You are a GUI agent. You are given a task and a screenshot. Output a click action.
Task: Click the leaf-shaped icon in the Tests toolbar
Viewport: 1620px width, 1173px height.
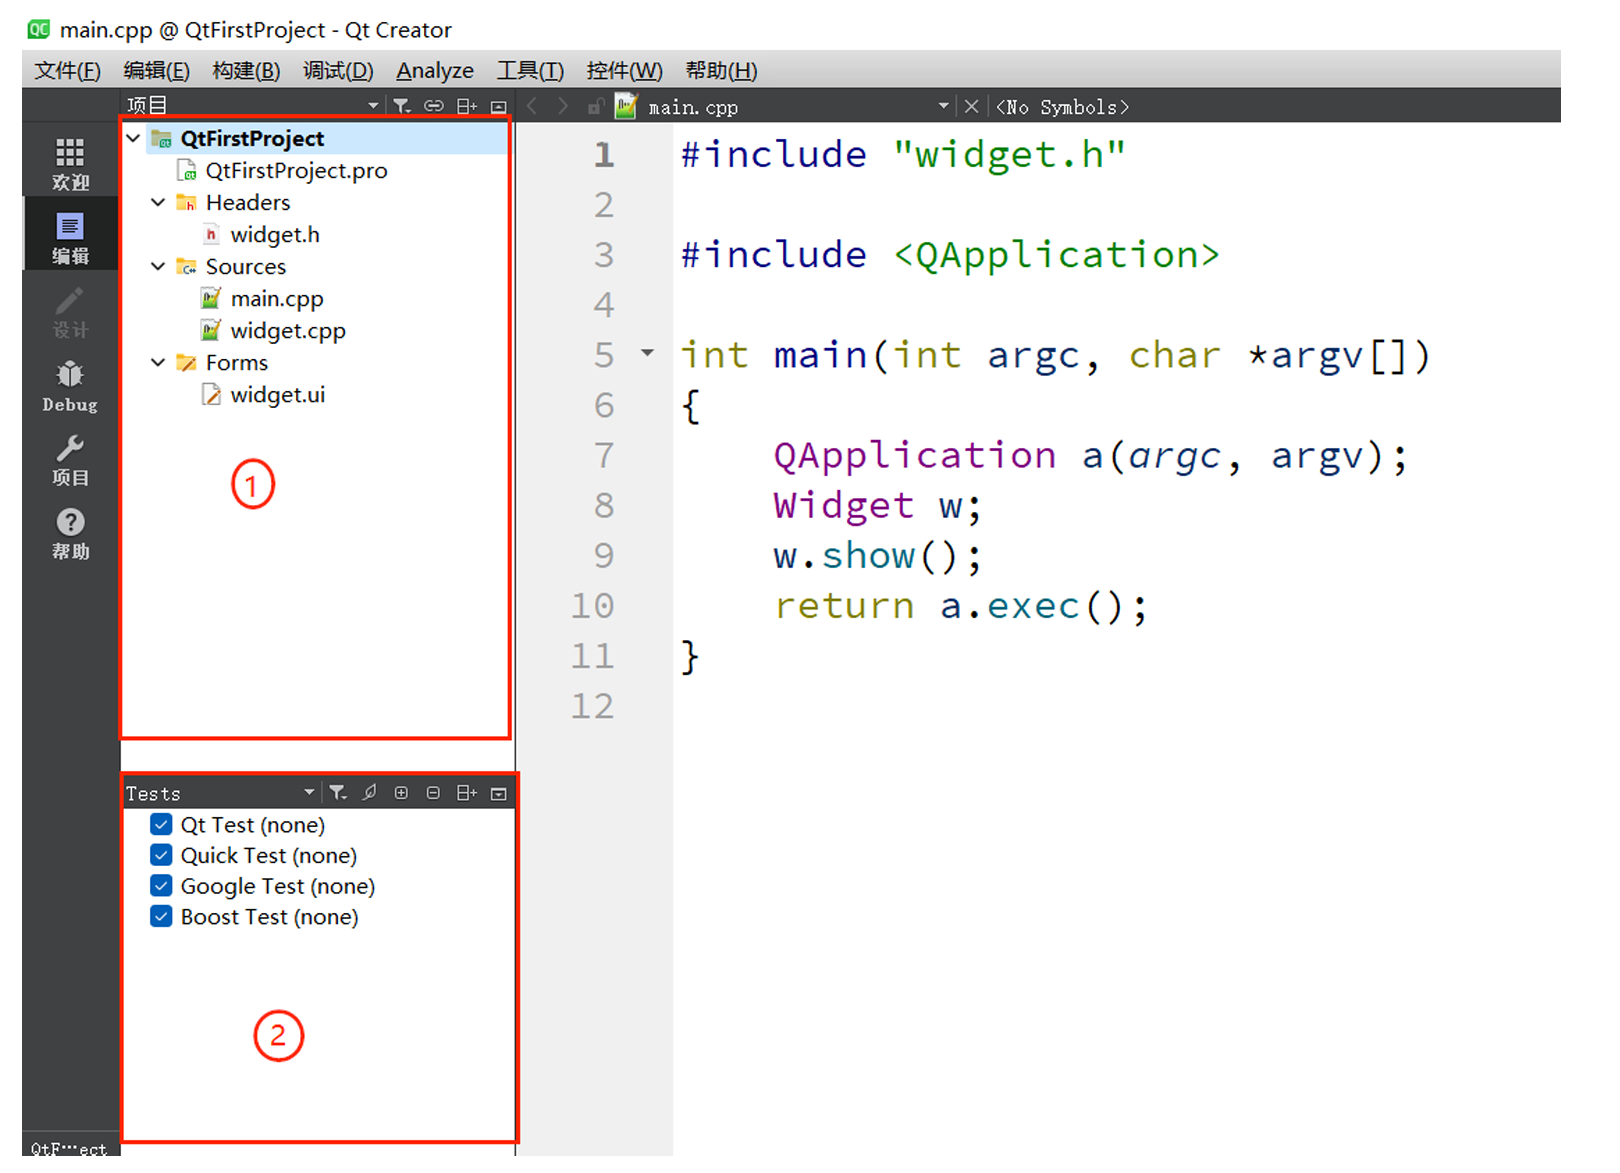370,793
